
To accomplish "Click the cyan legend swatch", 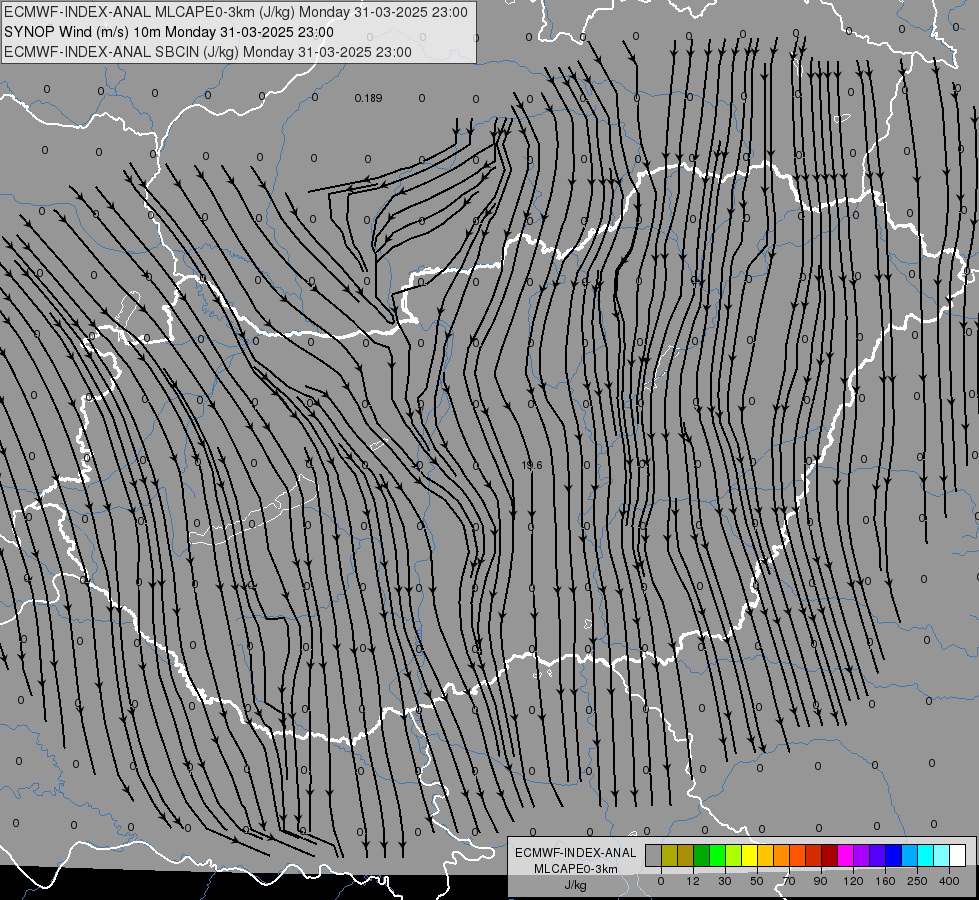I will click(x=925, y=855).
